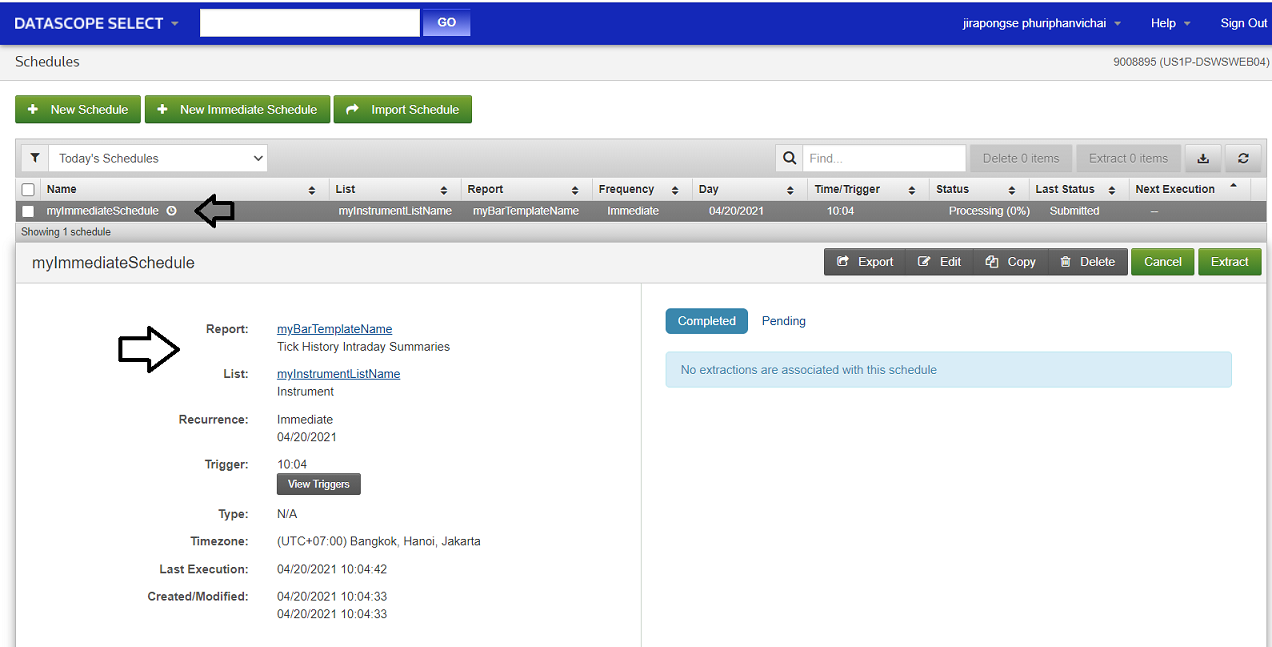Image resolution: width=1272 pixels, height=647 pixels.
Task: Toggle the select-all checkbox in header
Action: [28, 190]
